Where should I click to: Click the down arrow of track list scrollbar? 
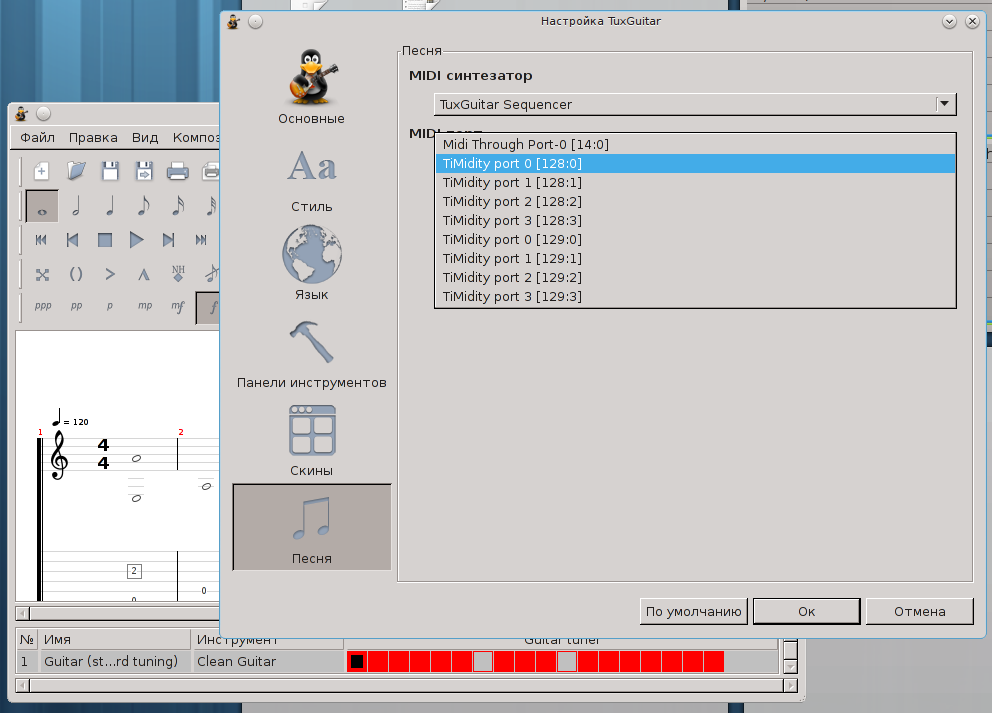coord(790,667)
